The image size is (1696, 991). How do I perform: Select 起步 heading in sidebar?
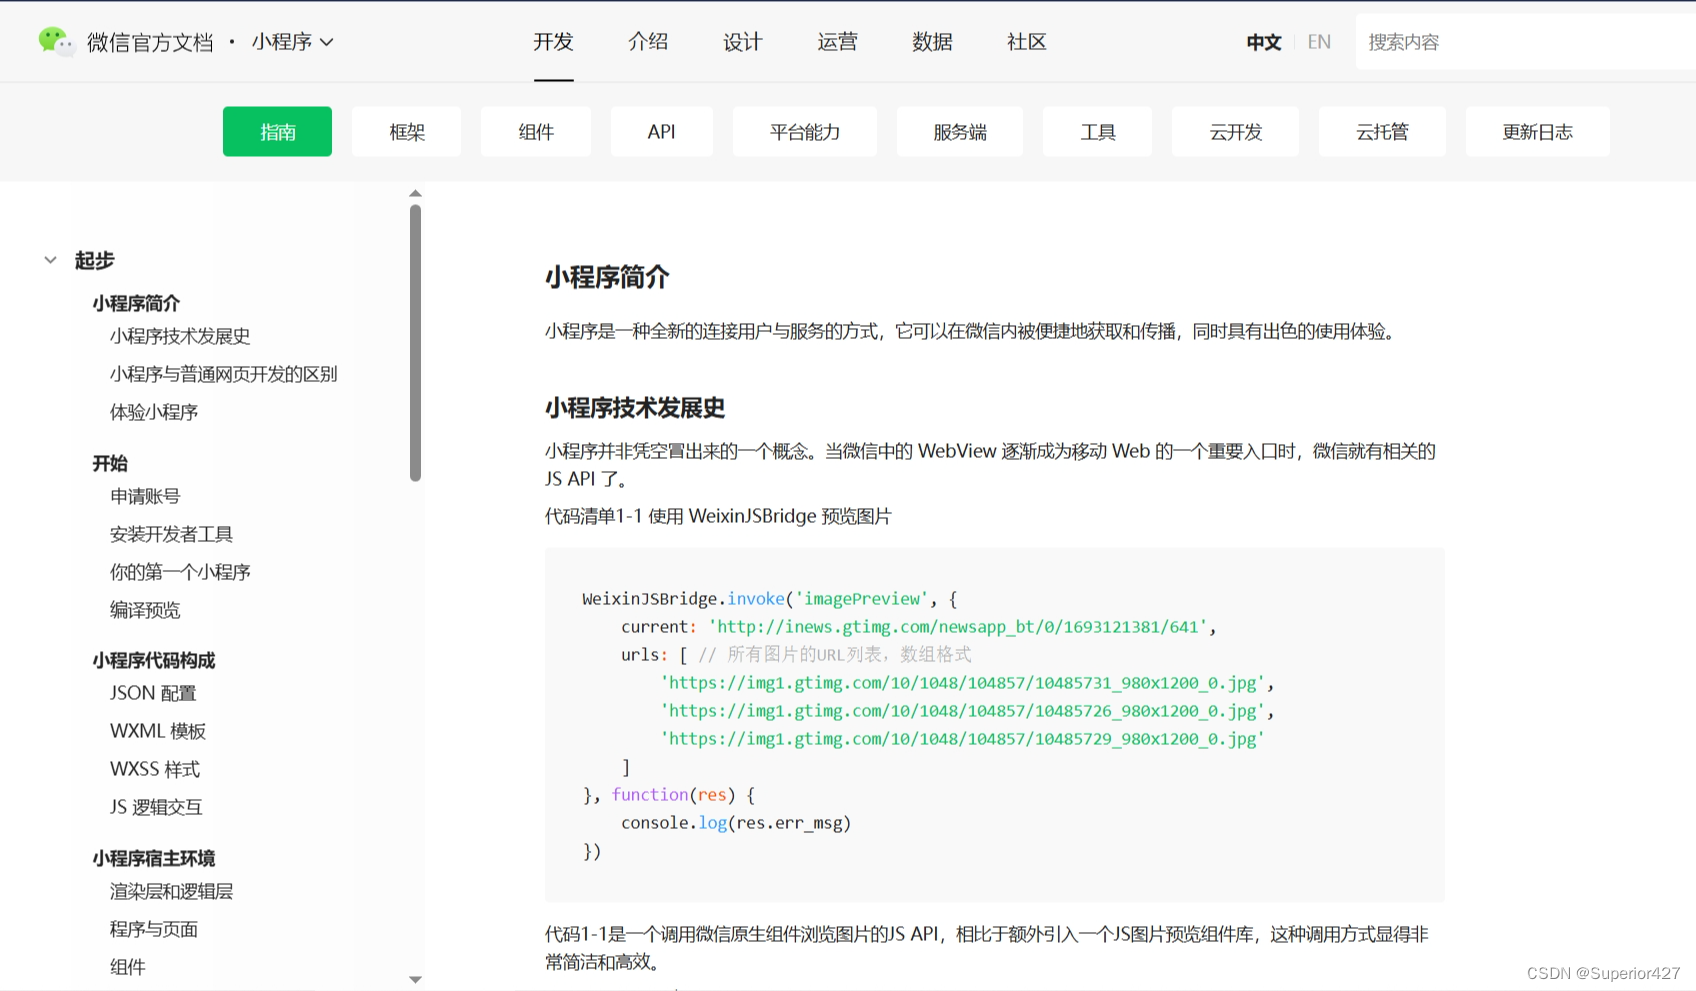95,260
